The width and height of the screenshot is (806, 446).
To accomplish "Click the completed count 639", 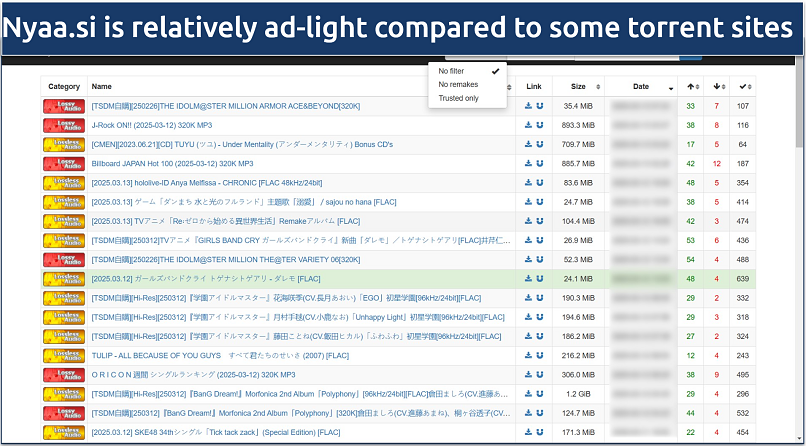I will pos(743,278).
